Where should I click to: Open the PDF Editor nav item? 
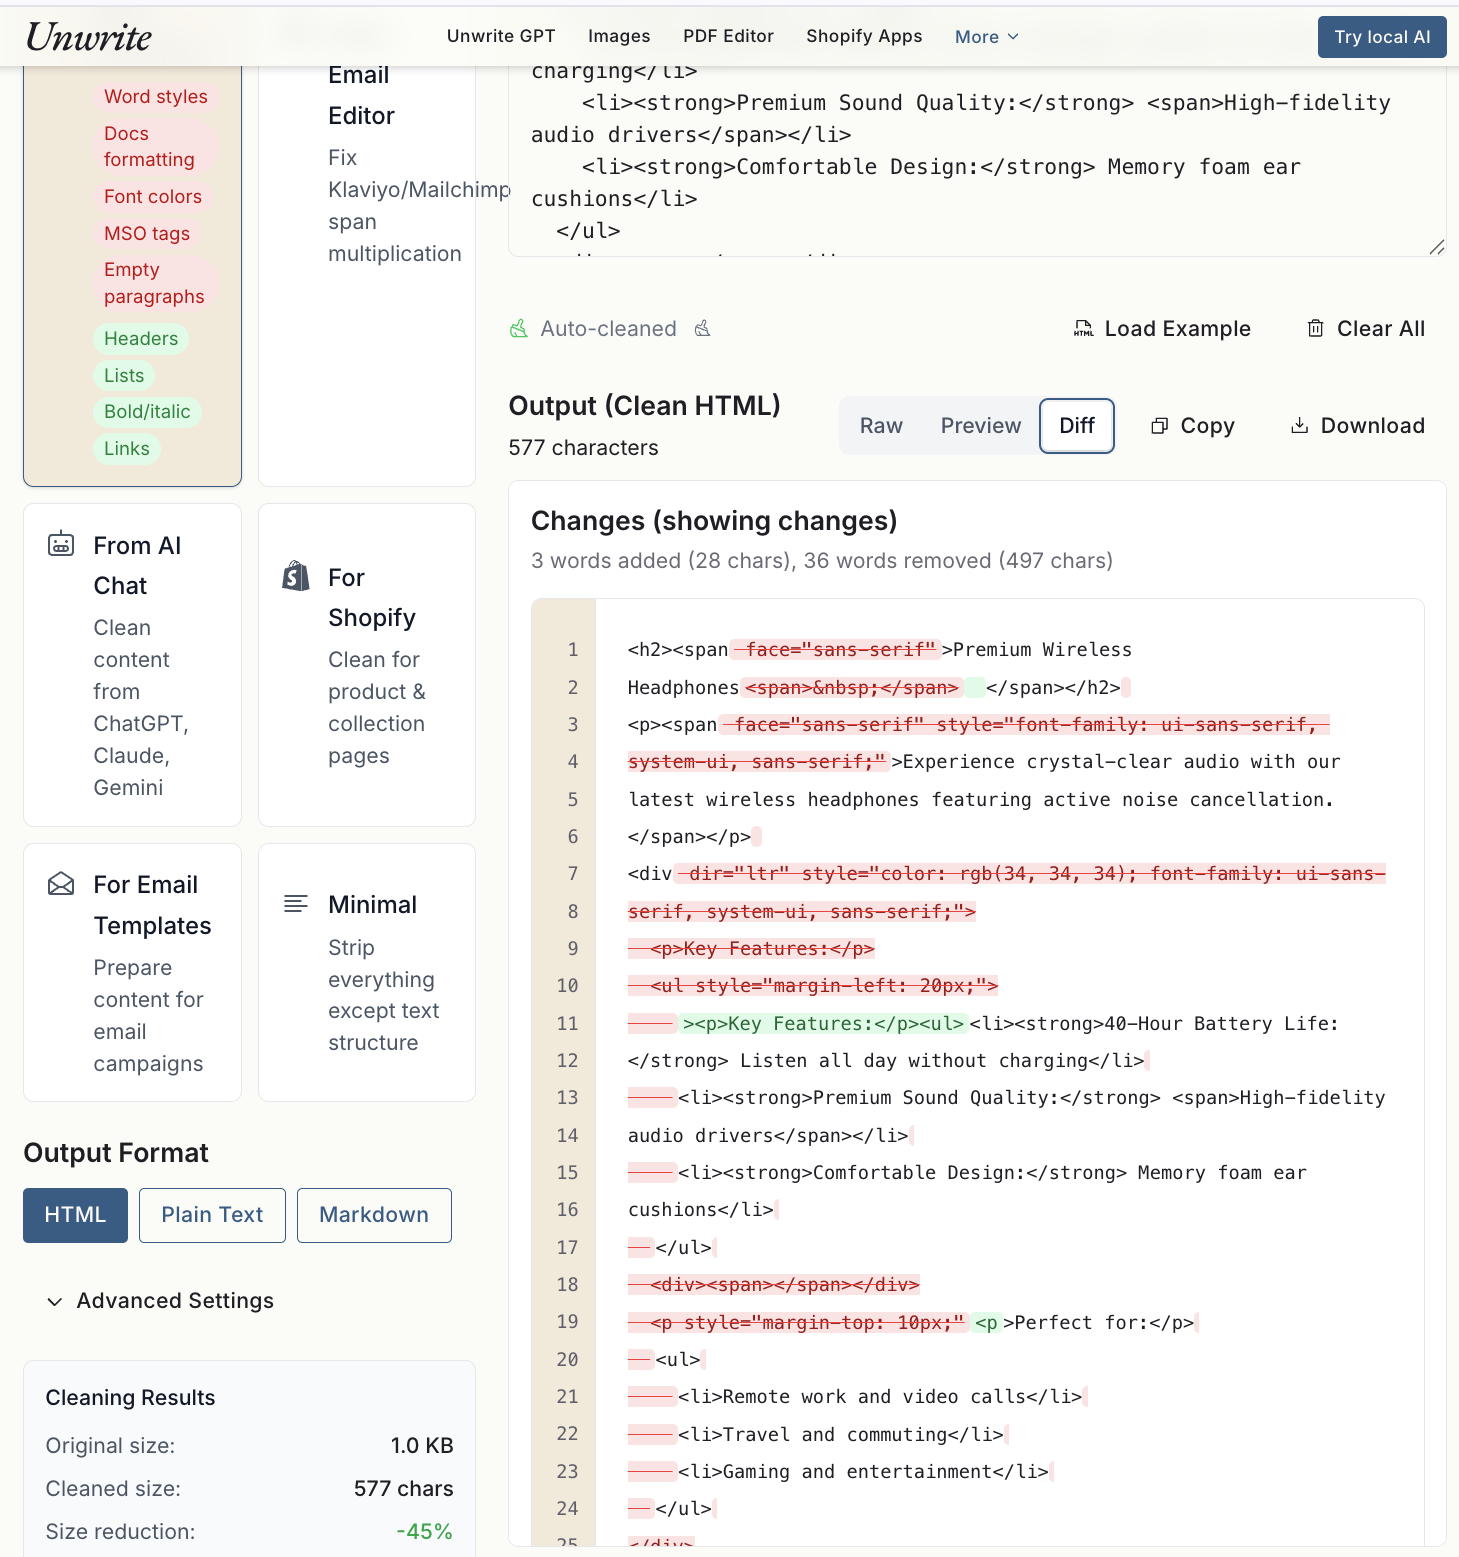pyautogui.click(x=728, y=36)
